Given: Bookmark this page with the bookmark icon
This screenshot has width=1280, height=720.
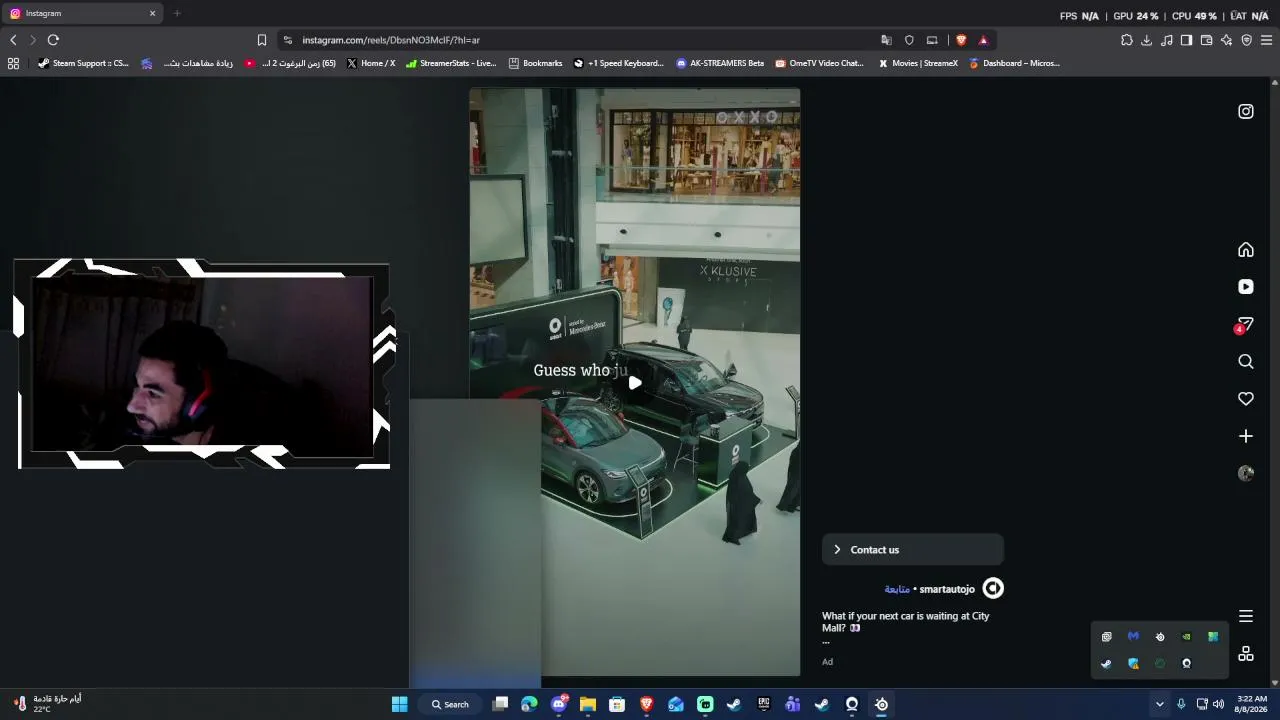Looking at the screenshot, I should pyautogui.click(x=262, y=40).
